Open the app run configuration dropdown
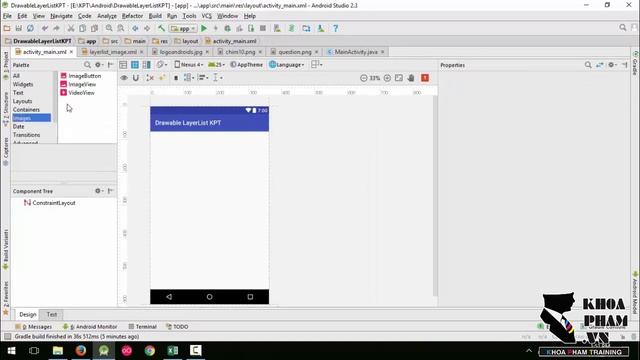The width and height of the screenshot is (640, 360). tap(184, 29)
